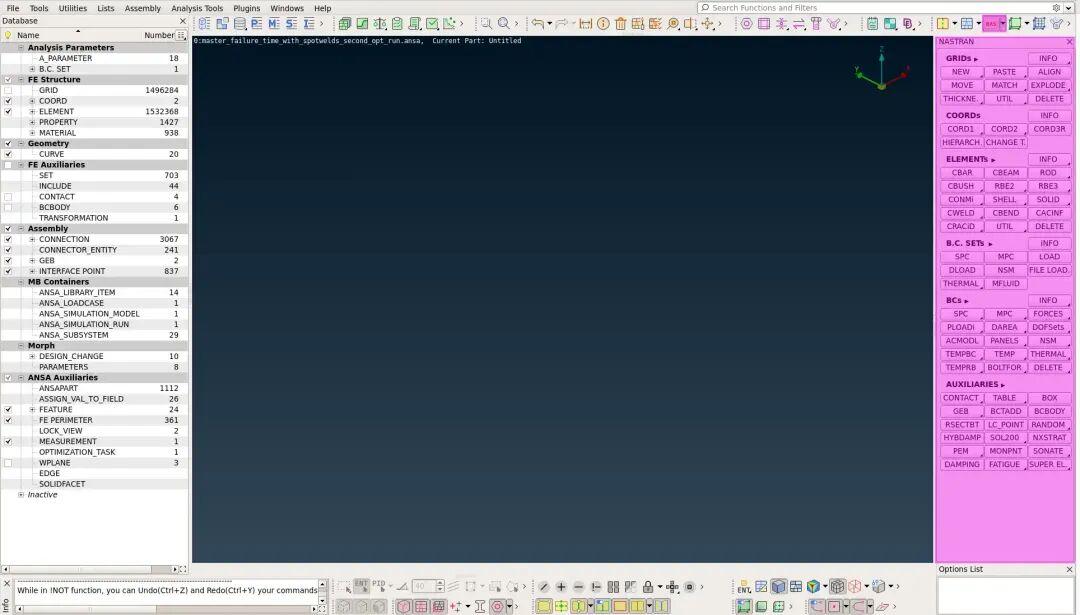Click the pink BAS deck toolbar icon

[991, 23]
